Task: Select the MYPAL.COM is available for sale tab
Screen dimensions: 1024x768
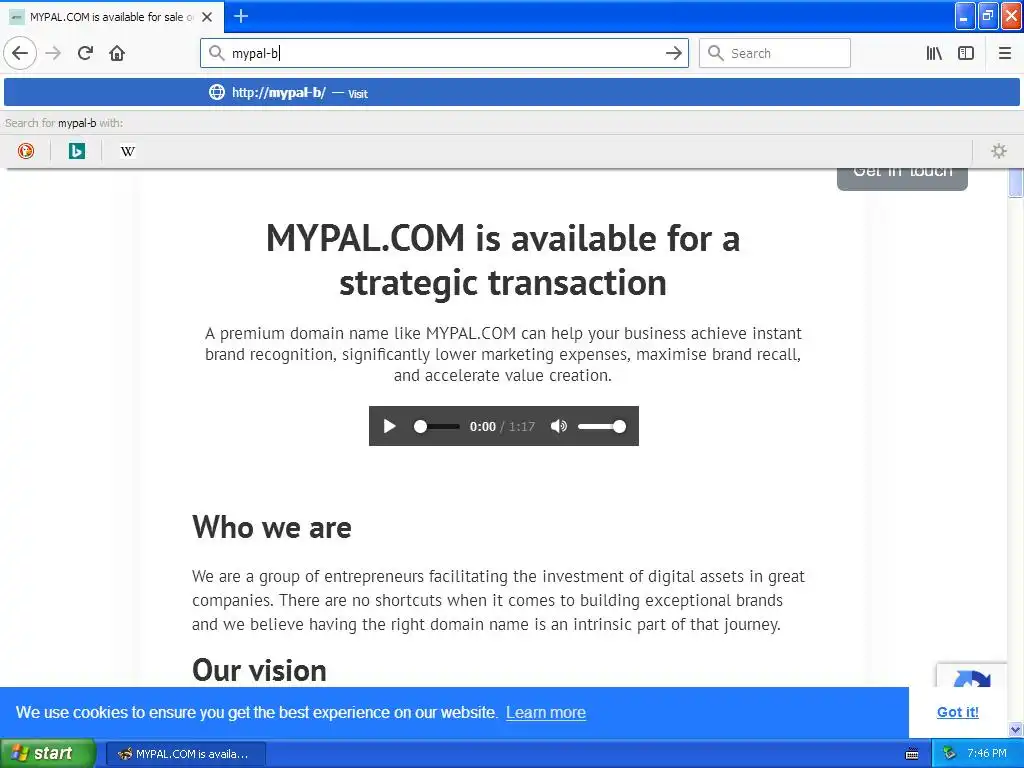Action: pos(112,17)
